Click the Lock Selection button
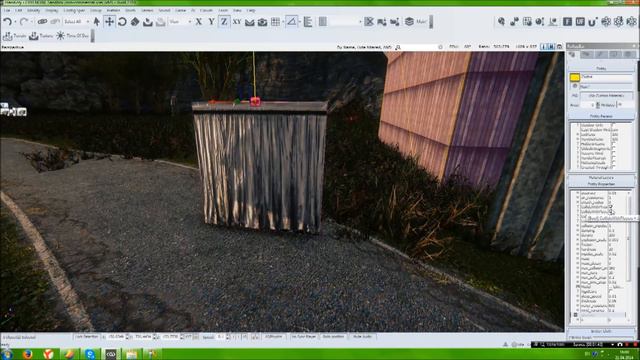 click(x=87, y=337)
